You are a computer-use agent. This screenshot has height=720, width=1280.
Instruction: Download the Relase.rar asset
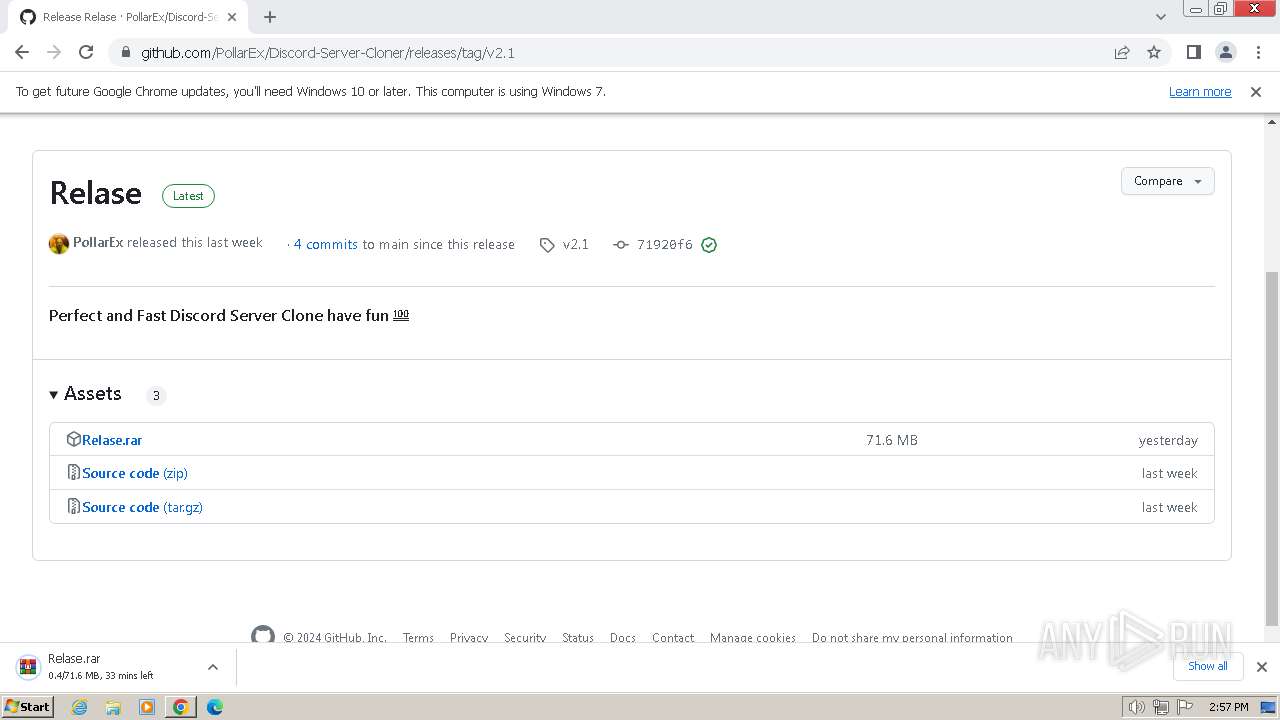[112, 440]
